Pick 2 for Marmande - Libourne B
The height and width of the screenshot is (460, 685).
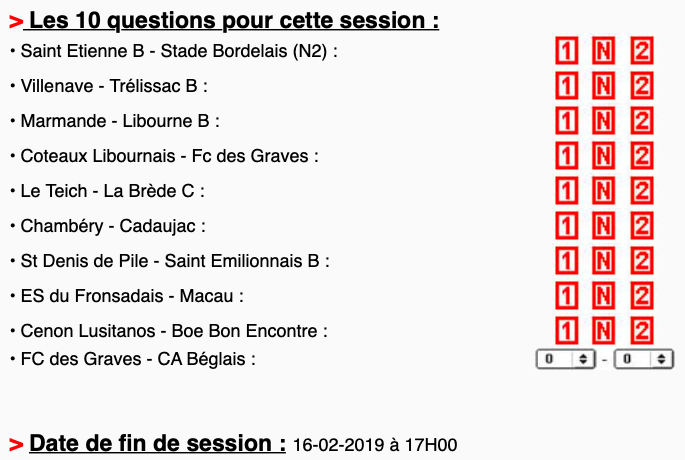[x=642, y=121]
